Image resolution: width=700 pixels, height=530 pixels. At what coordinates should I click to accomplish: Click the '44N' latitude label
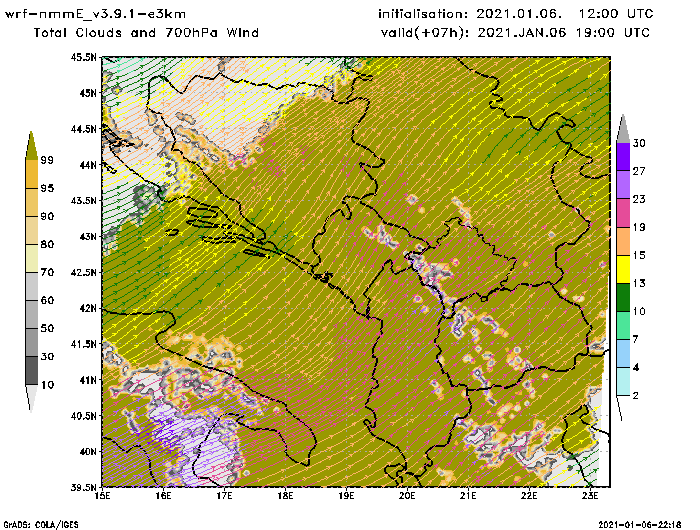(x=88, y=165)
